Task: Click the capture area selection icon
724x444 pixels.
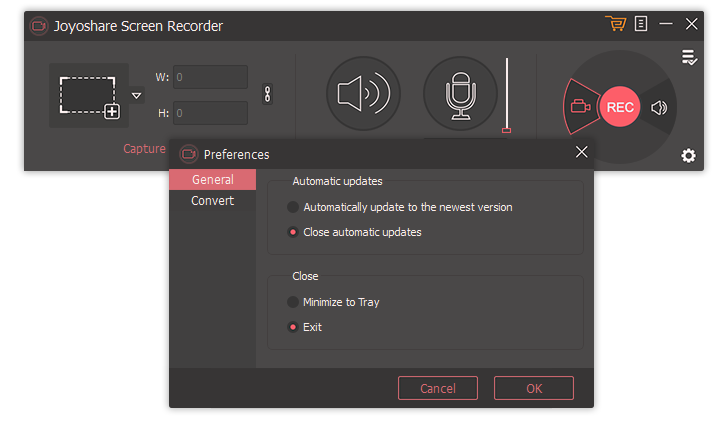Action: (x=89, y=96)
